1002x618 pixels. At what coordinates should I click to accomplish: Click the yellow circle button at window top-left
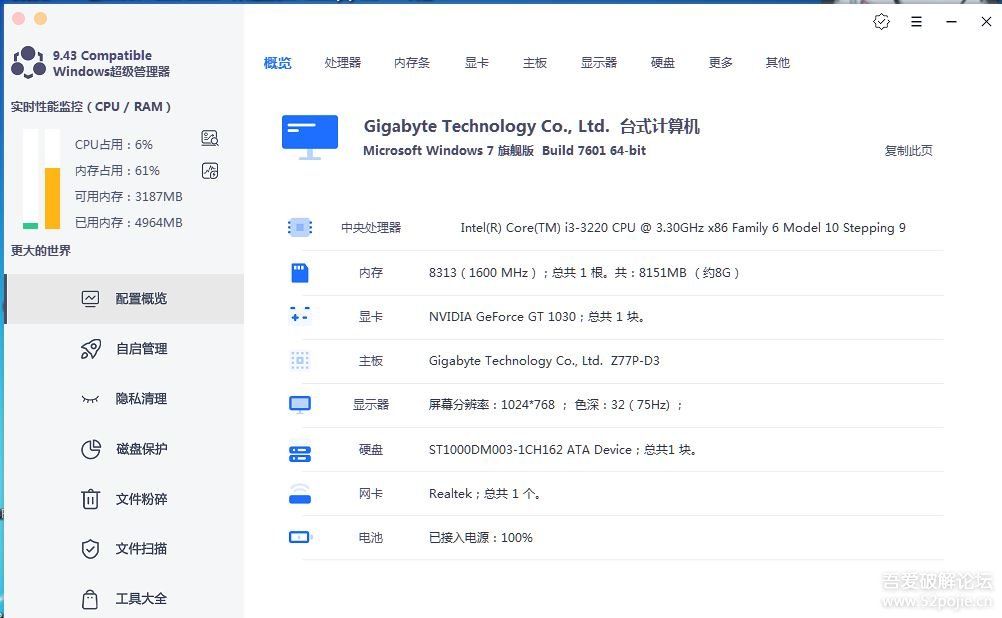pyautogui.click(x=40, y=19)
